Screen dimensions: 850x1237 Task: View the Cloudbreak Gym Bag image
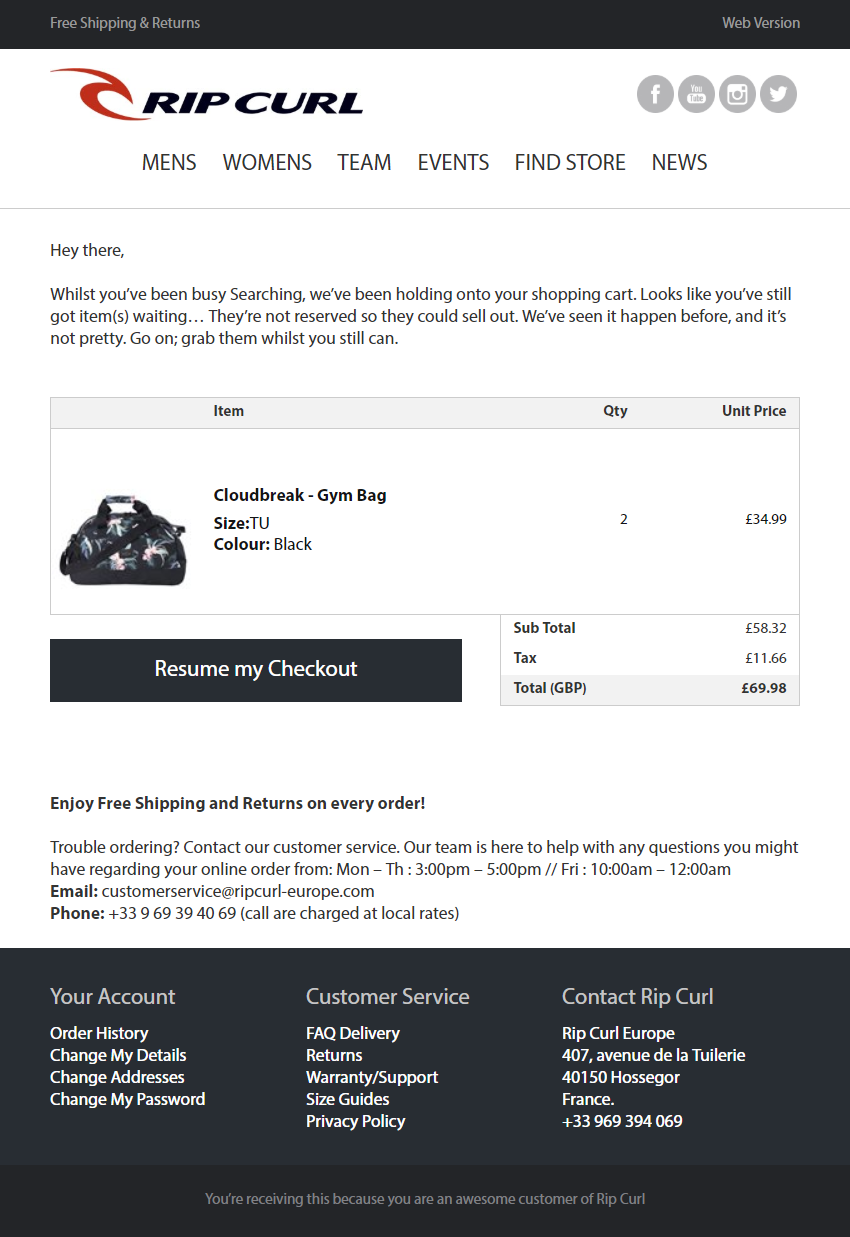(124, 540)
